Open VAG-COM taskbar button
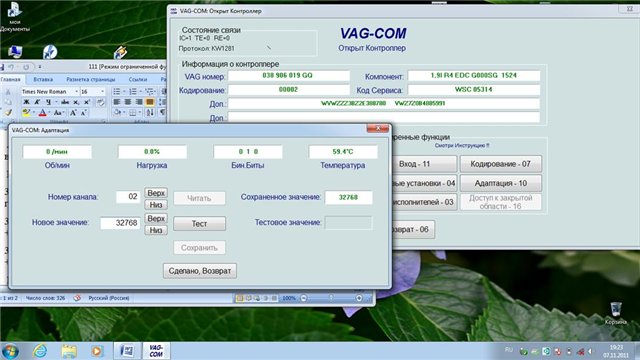640x360 pixels. tap(156, 351)
